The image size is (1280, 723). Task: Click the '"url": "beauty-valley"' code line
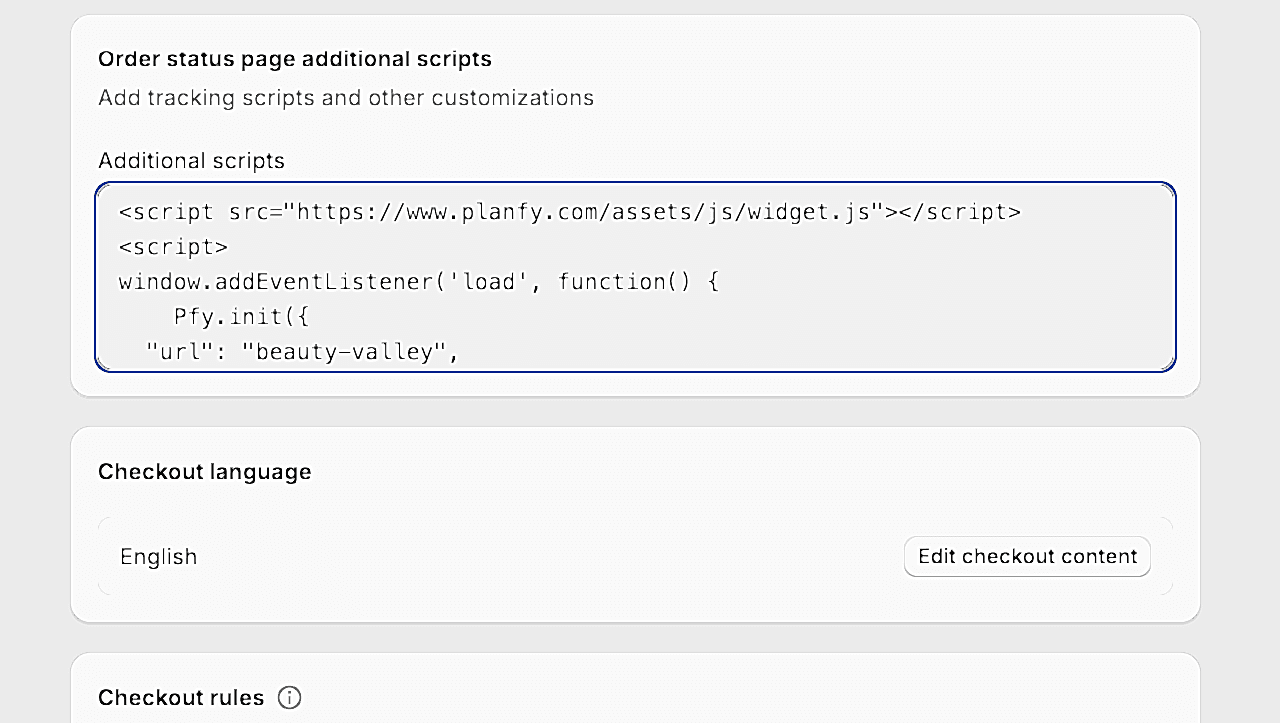pyautogui.click(x=302, y=352)
